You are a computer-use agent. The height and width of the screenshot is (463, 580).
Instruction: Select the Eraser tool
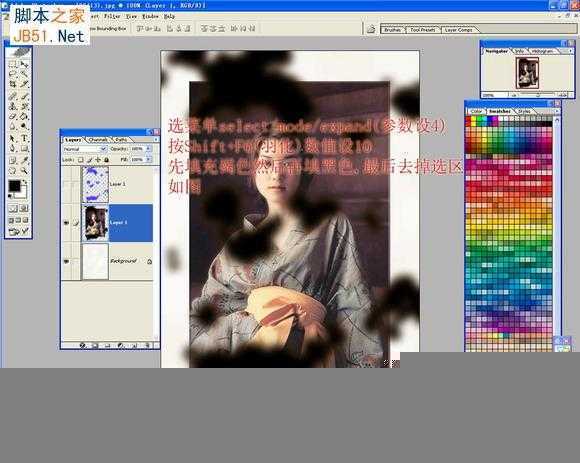coord(13,116)
